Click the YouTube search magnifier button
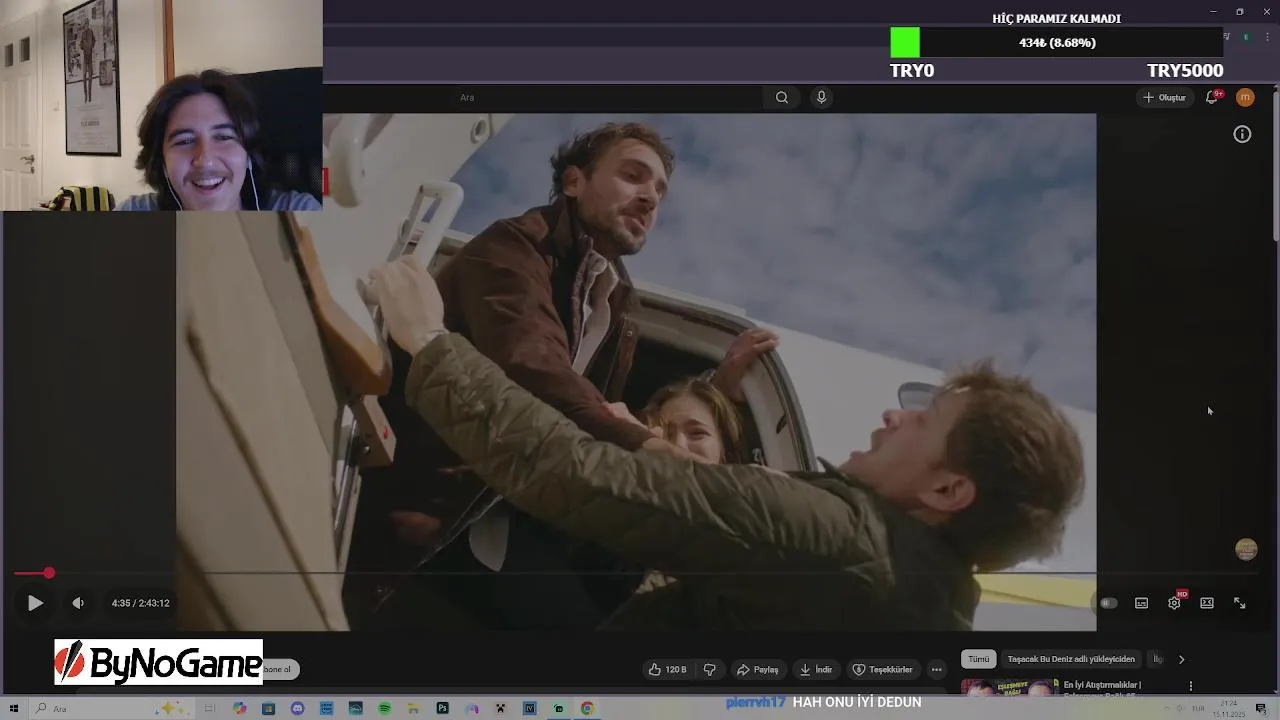This screenshot has height=720, width=1280. click(x=782, y=97)
